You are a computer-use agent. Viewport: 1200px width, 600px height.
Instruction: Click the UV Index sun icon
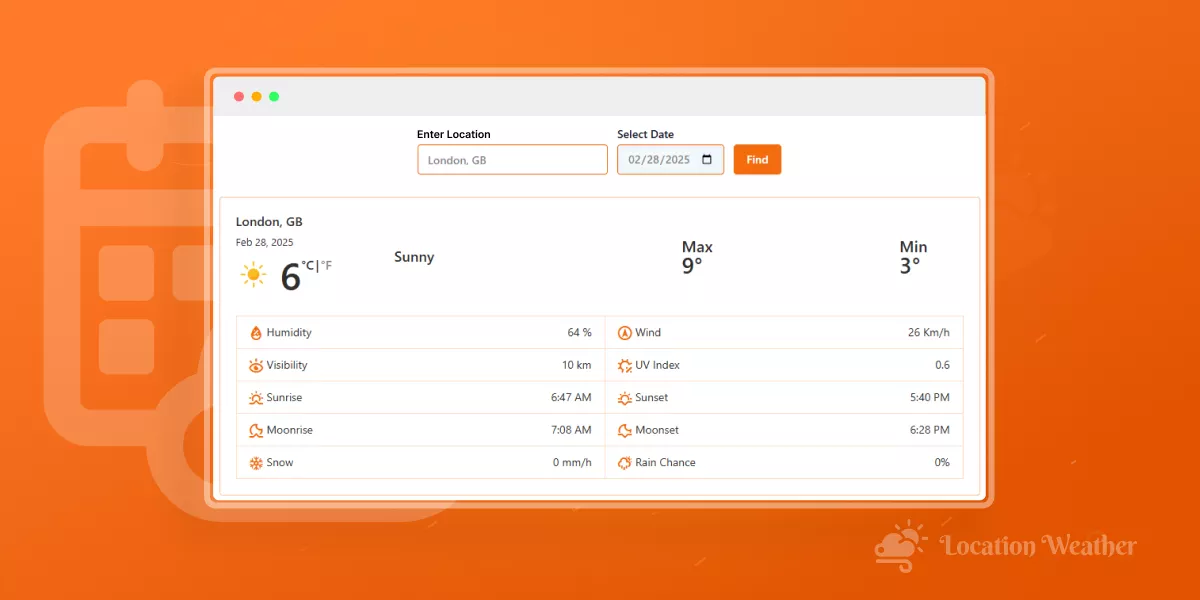coord(626,364)
